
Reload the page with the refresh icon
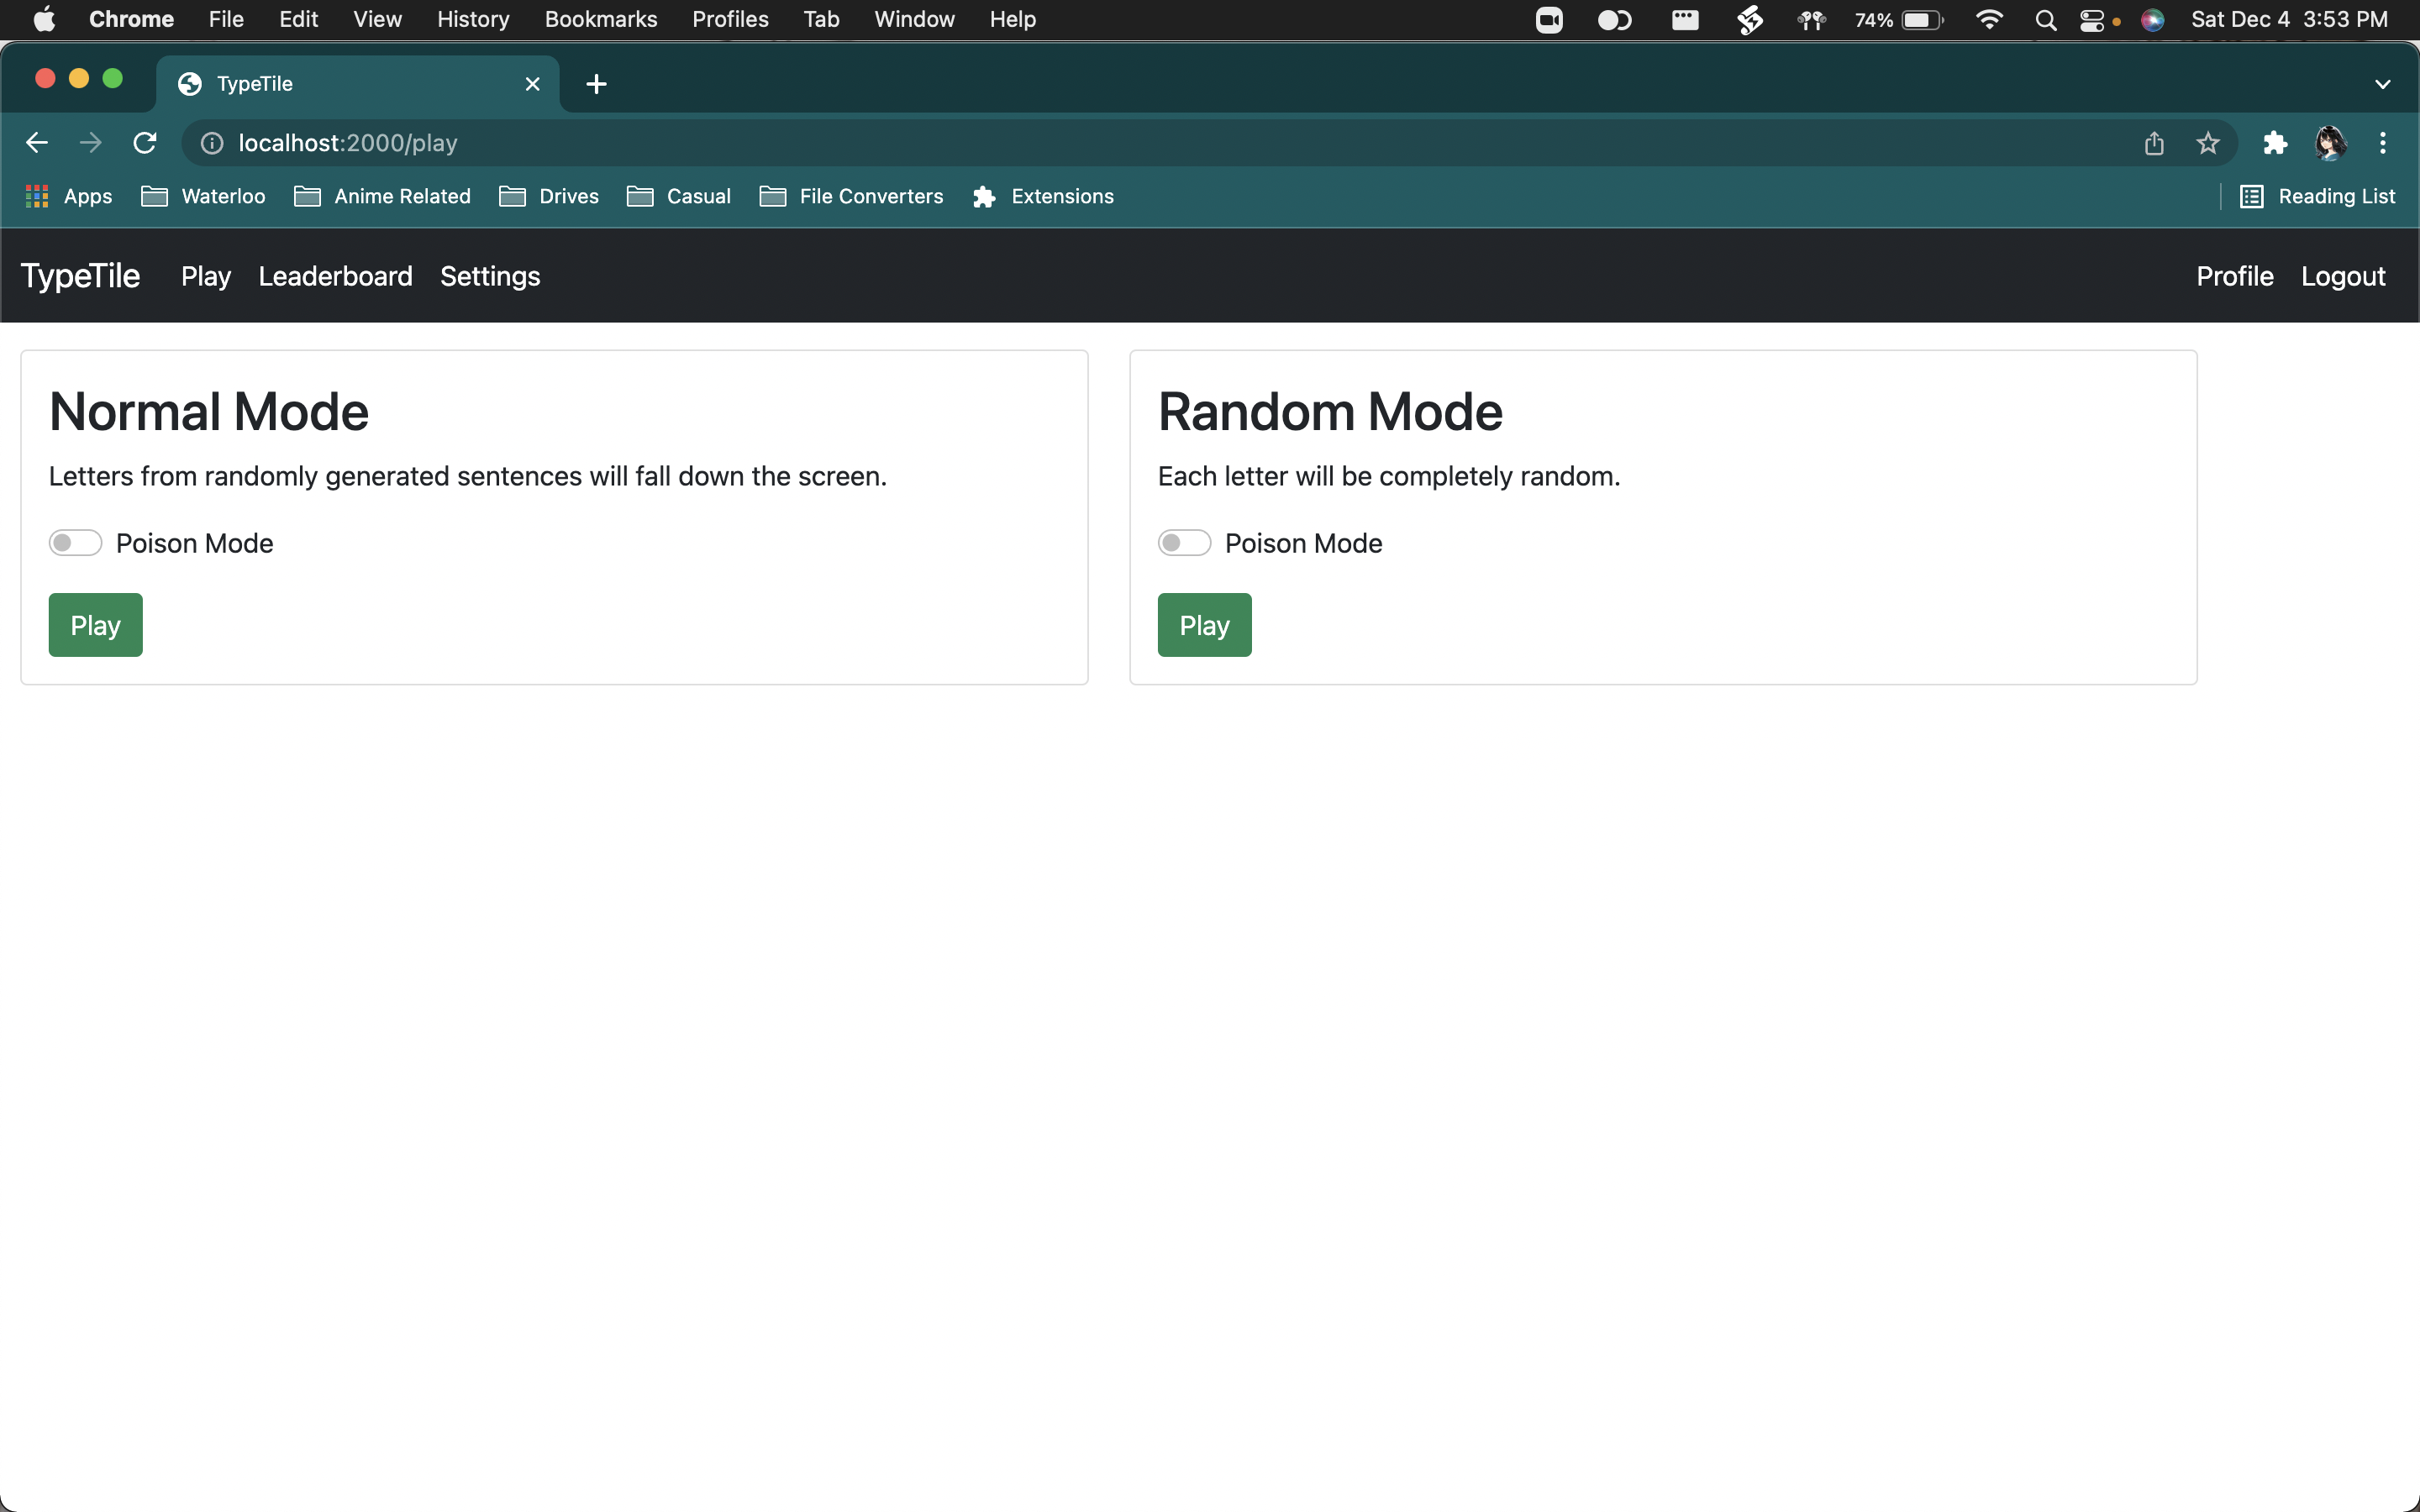tap(145, 143)
